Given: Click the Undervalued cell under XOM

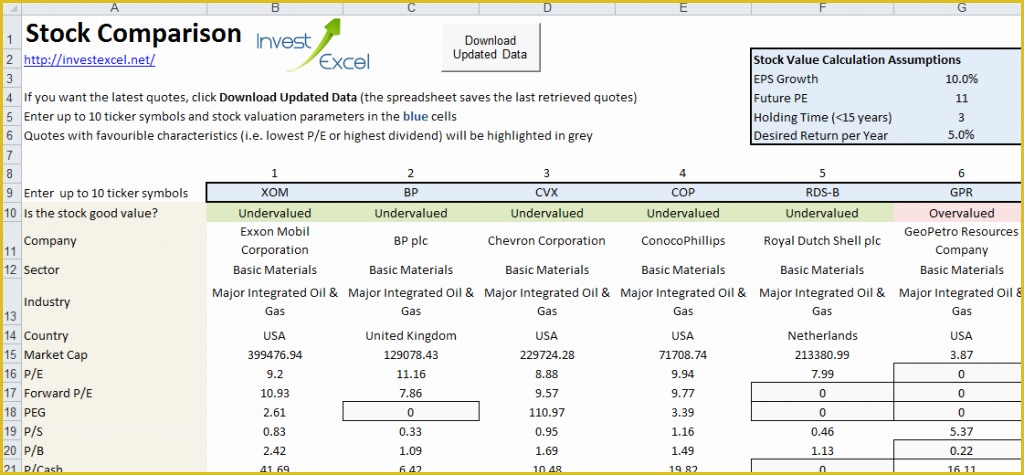Looking at the screenshot, I should (275, 213).
